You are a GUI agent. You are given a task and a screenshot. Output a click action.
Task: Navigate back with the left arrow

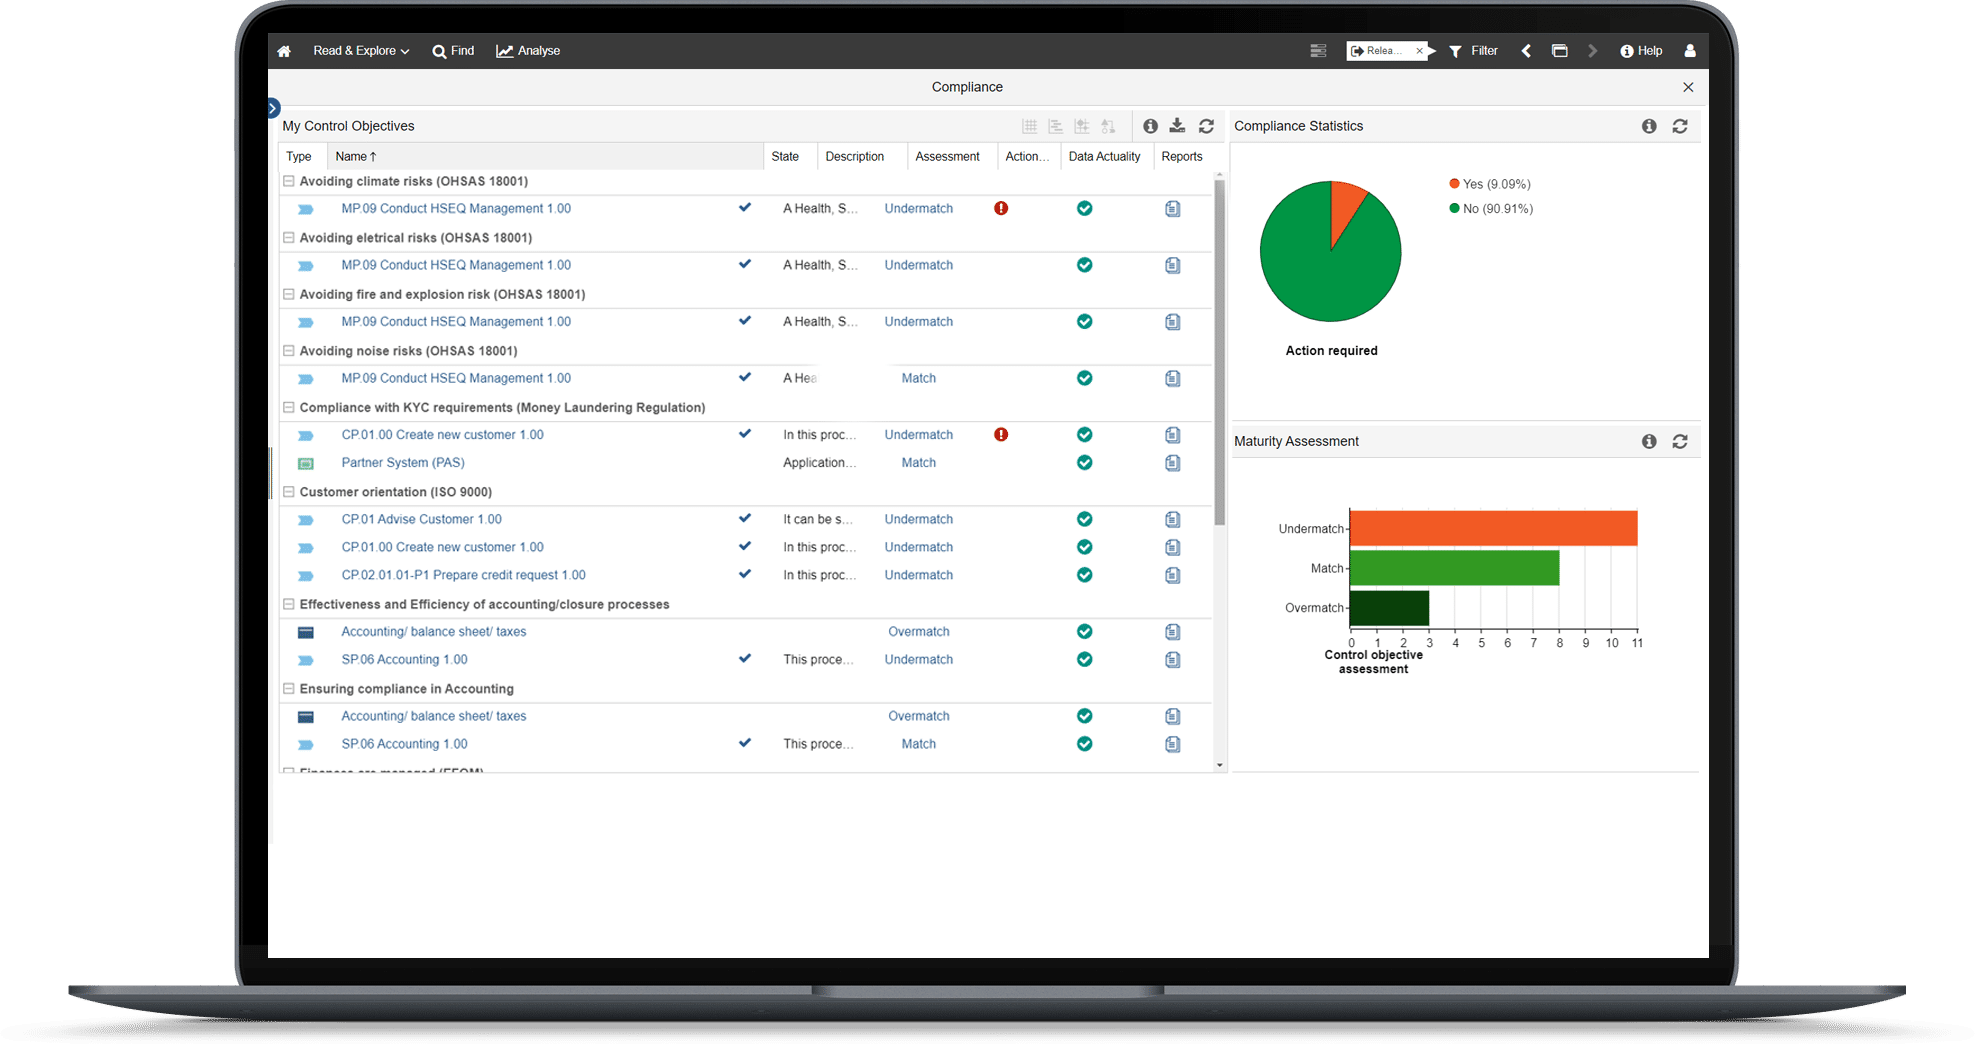pyautogui.click(x=1526, y=51)
